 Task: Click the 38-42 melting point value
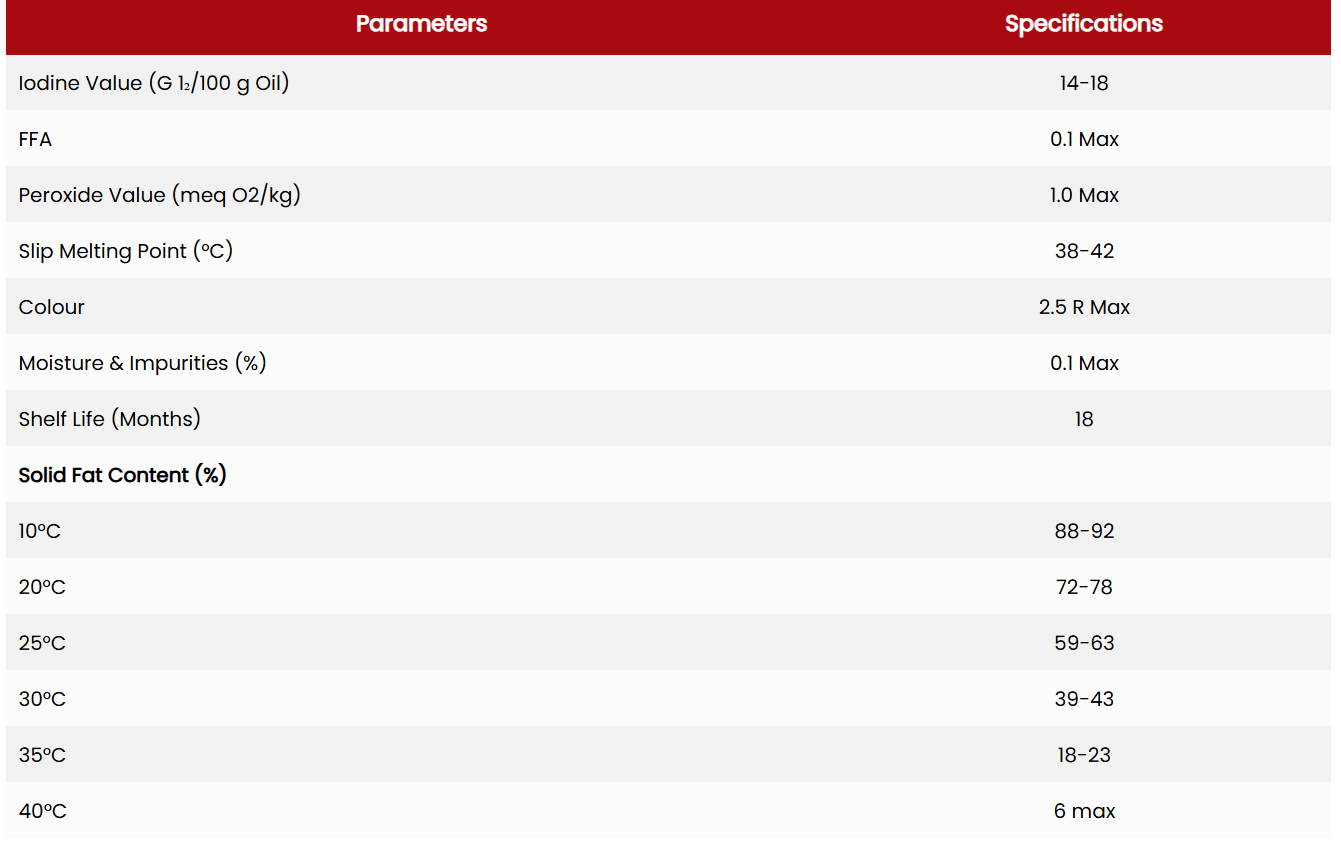tap(1084, 251)
